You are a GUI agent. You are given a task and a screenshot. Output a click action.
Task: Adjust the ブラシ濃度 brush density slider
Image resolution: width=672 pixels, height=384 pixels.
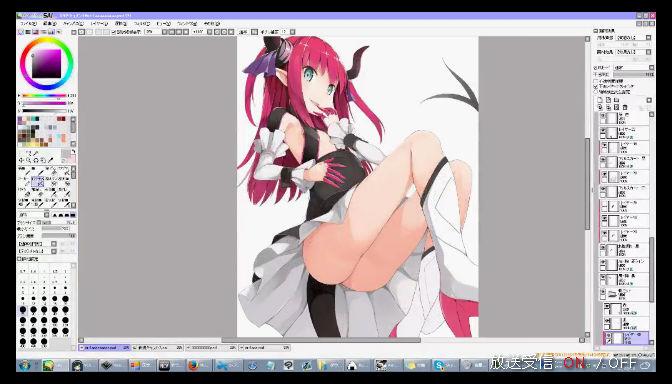(x=58, y=235)
